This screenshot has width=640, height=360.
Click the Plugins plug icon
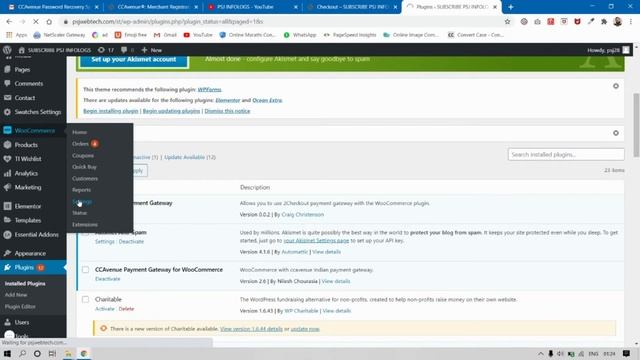[7, 267]
